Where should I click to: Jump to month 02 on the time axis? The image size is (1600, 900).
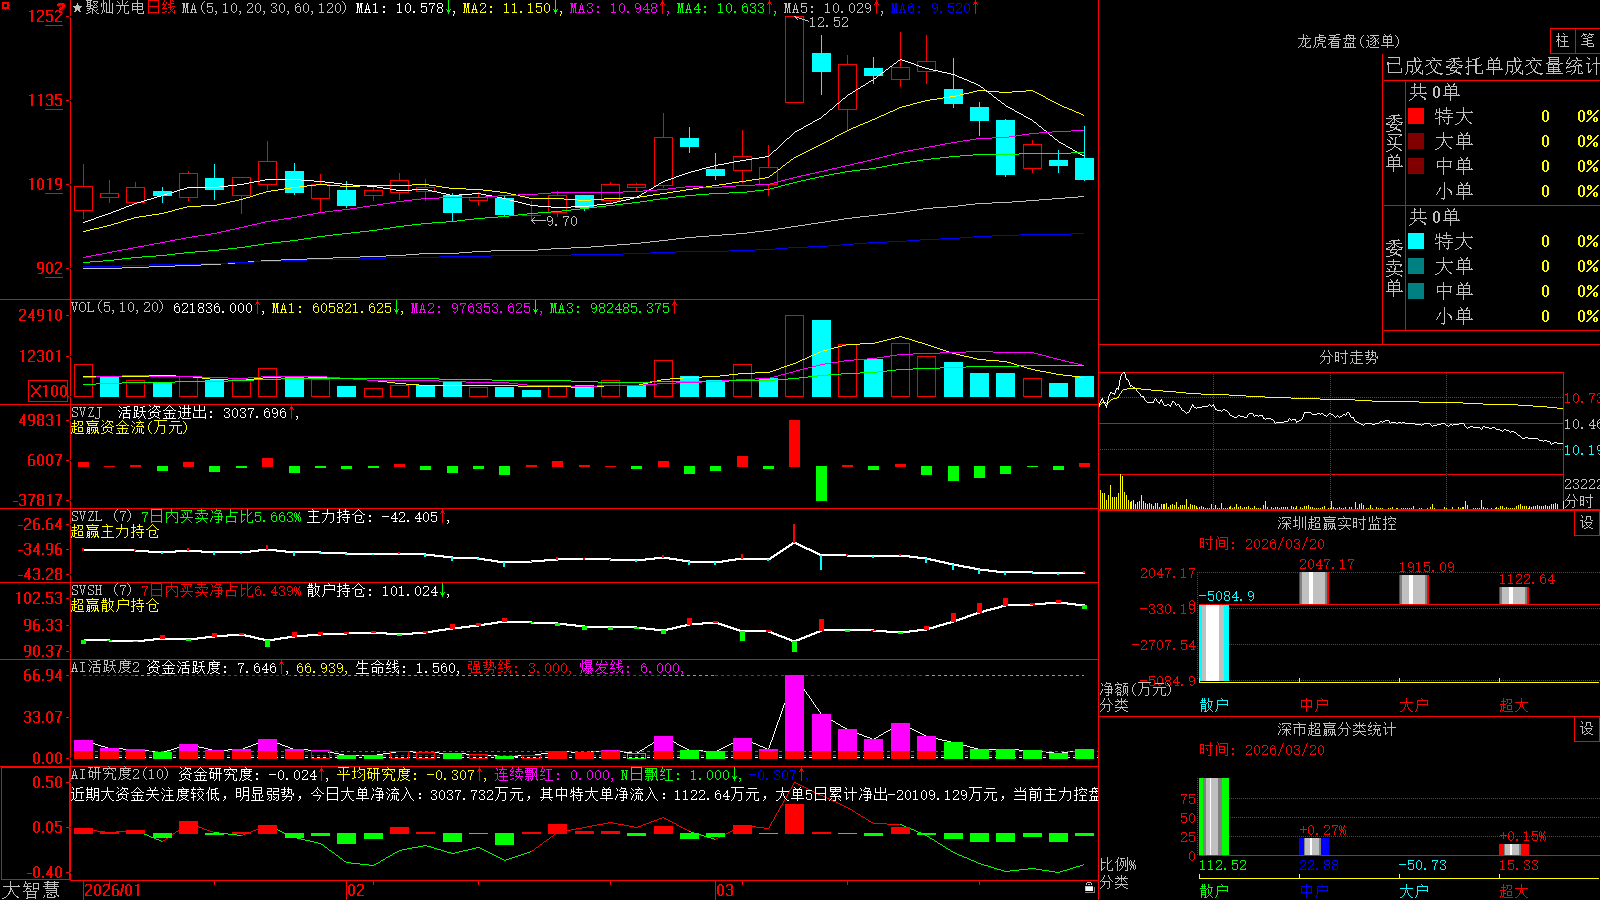(x=356, y=890)
